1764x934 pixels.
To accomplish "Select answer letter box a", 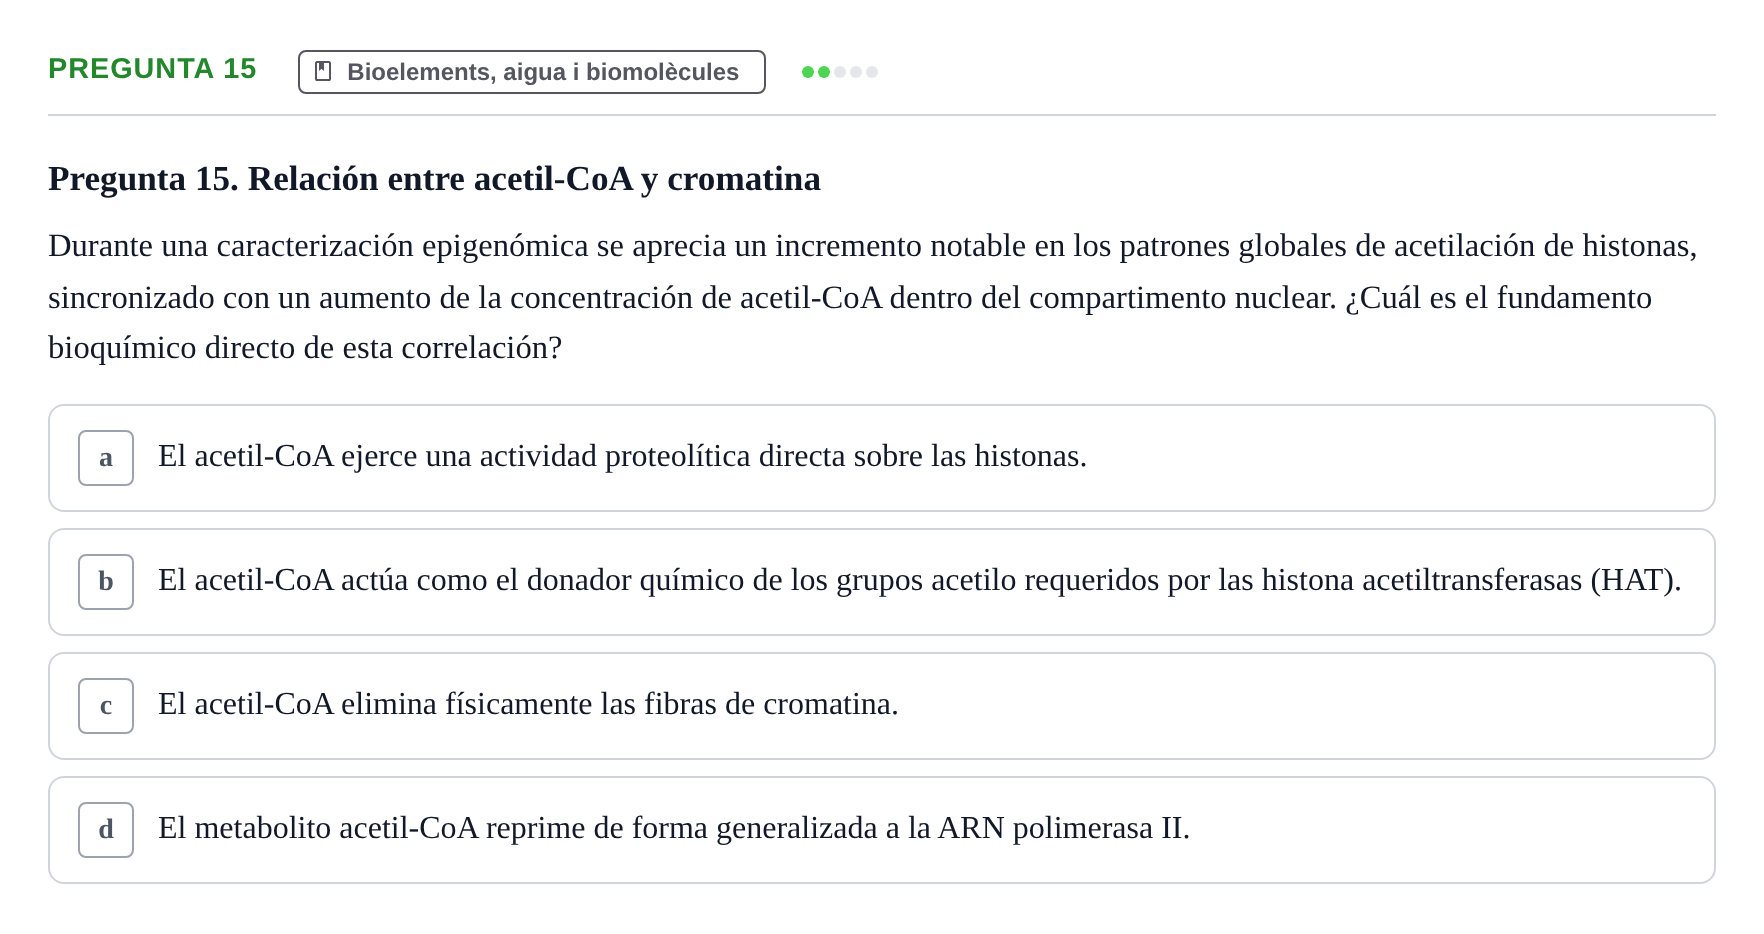I will coord(106,458).
